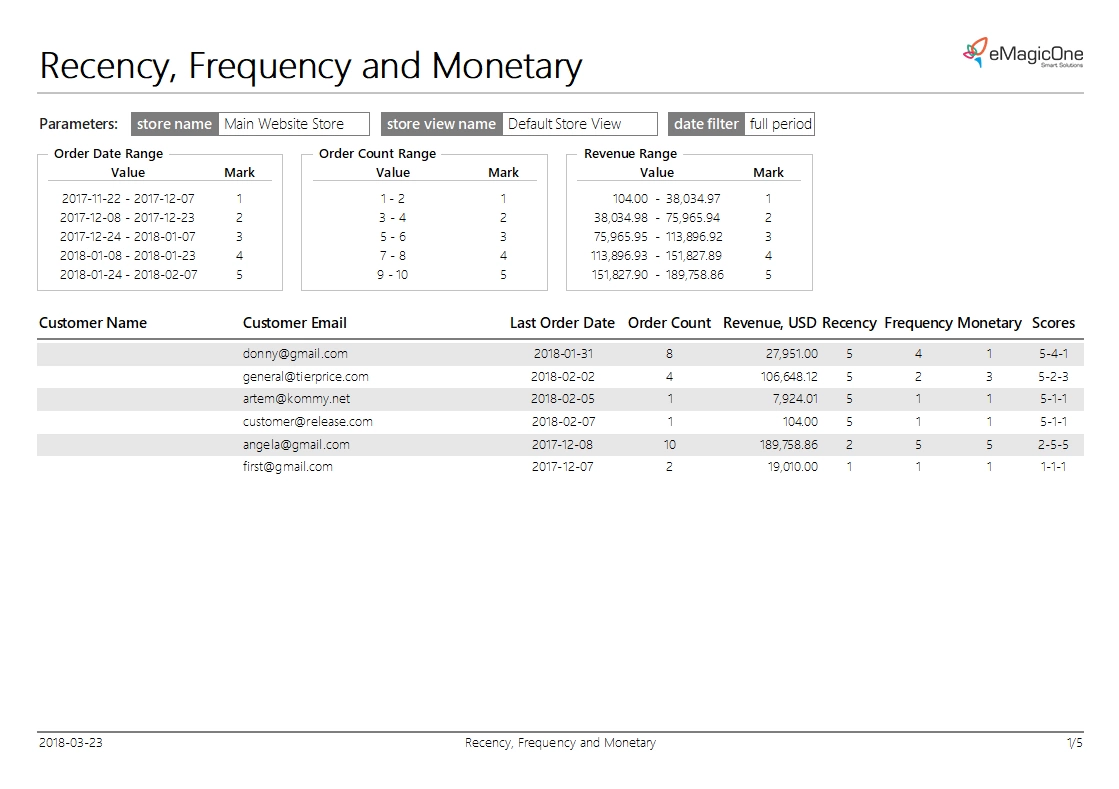1119x789 pixels.
Task: Select email general@tierprice.com
Action: pyautogui.click(x=305, y=377)
